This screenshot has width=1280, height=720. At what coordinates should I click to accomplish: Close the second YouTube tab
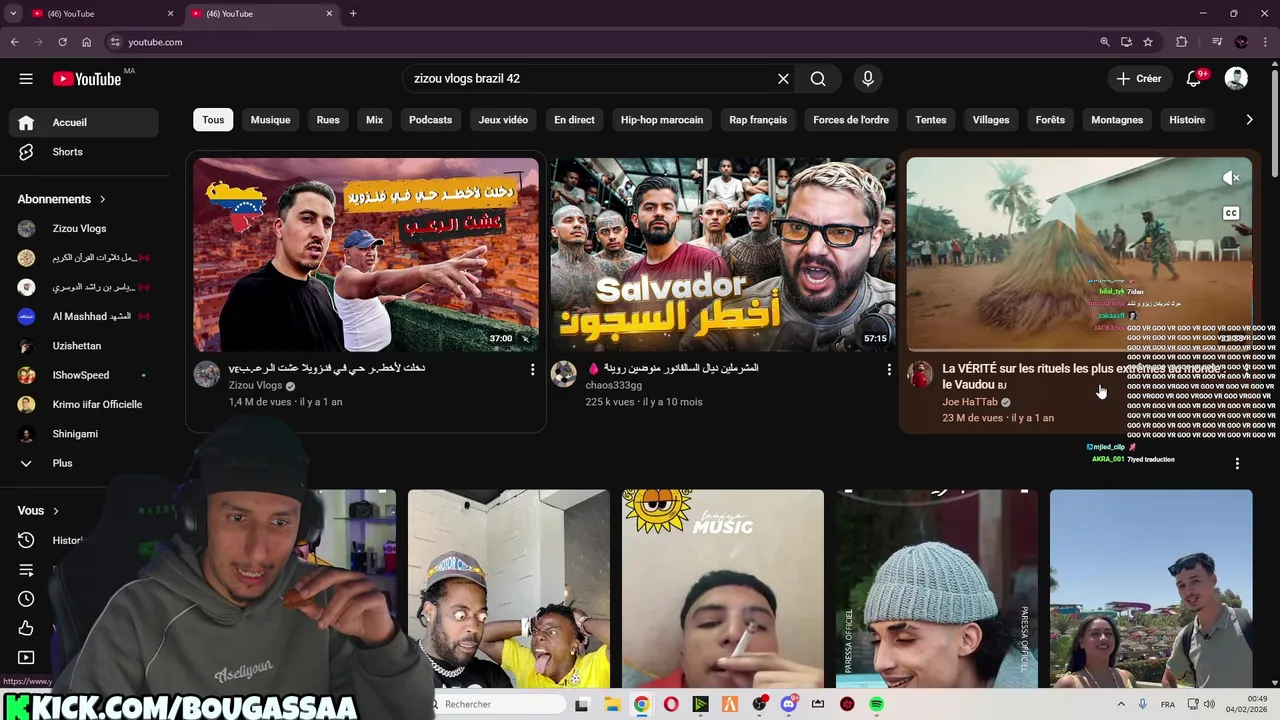tap(329, 14)
